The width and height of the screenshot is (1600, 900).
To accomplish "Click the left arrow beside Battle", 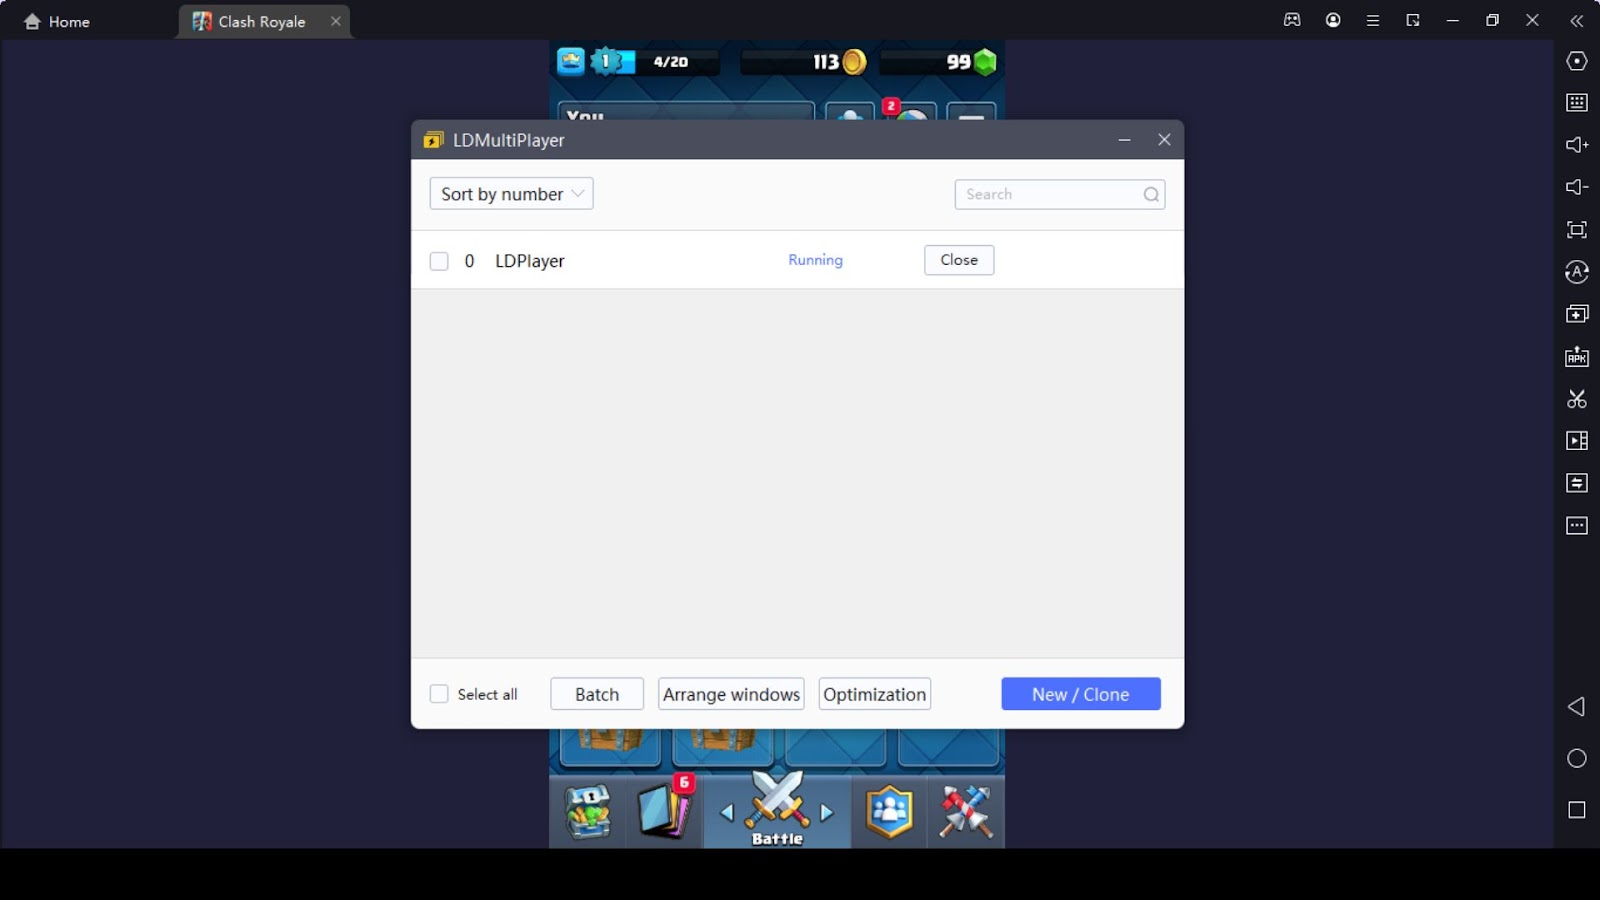I will coord(727,812).
